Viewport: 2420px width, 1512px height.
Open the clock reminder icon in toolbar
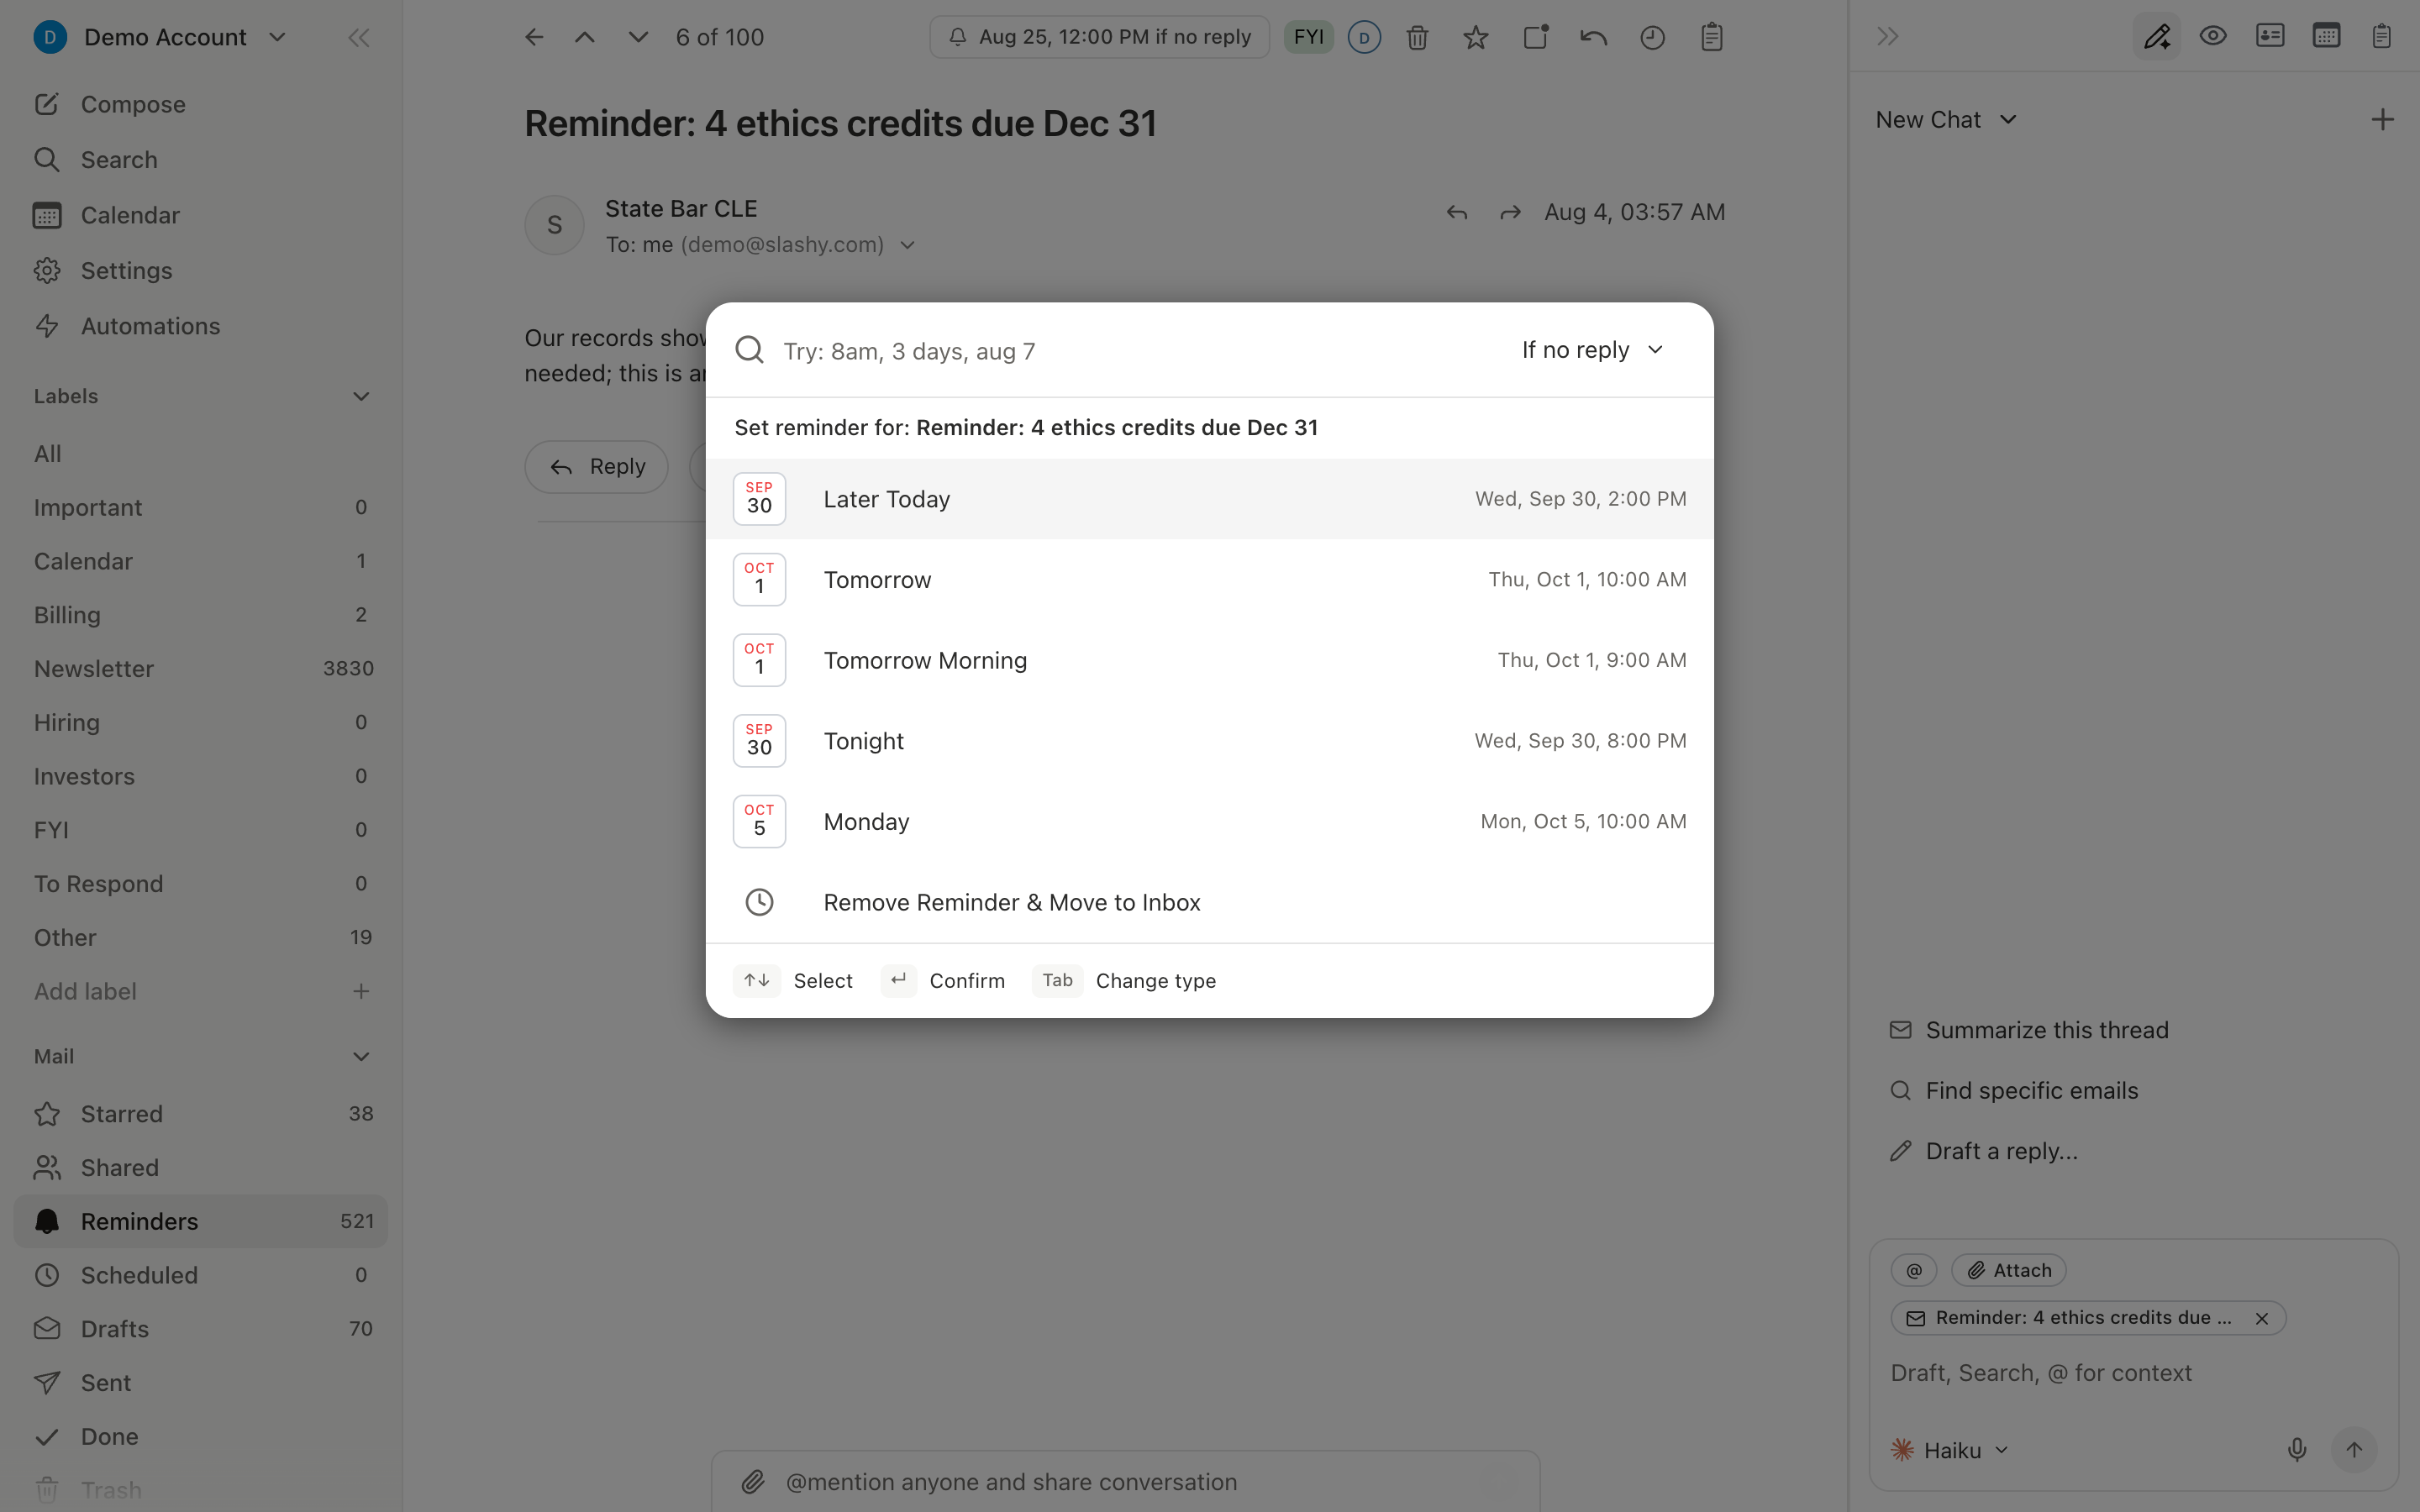click(1653, 38)
